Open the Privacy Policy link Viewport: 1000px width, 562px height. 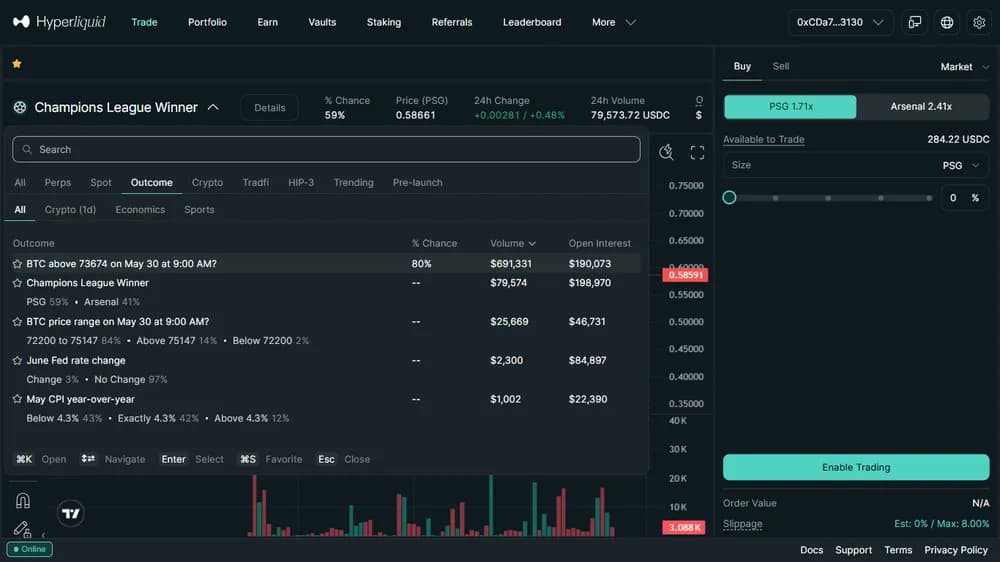tap(956, 550)
